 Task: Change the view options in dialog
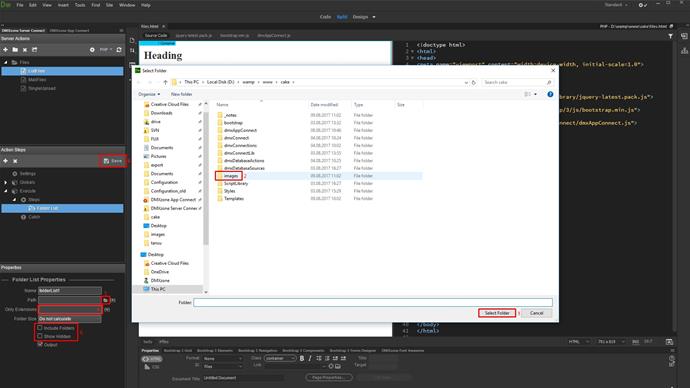coord(530,94)
